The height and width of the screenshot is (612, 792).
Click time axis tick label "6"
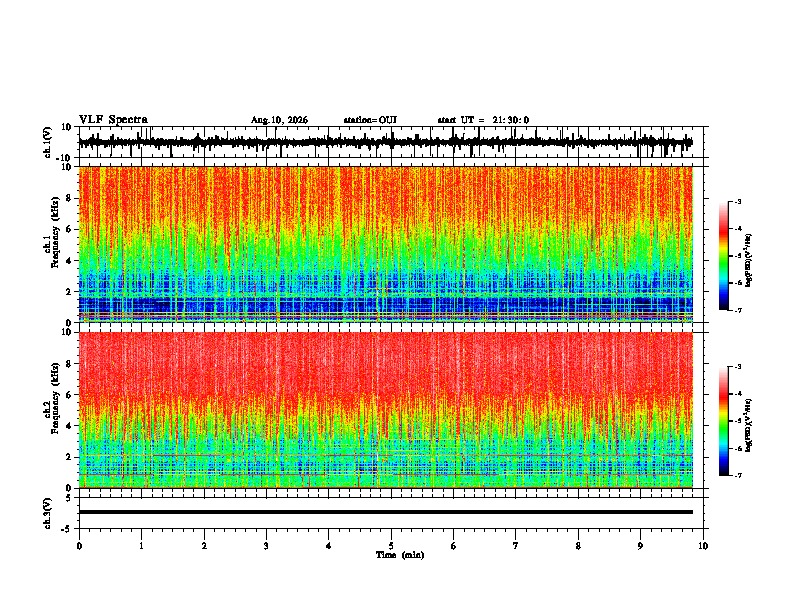click(x=454, y=546)
